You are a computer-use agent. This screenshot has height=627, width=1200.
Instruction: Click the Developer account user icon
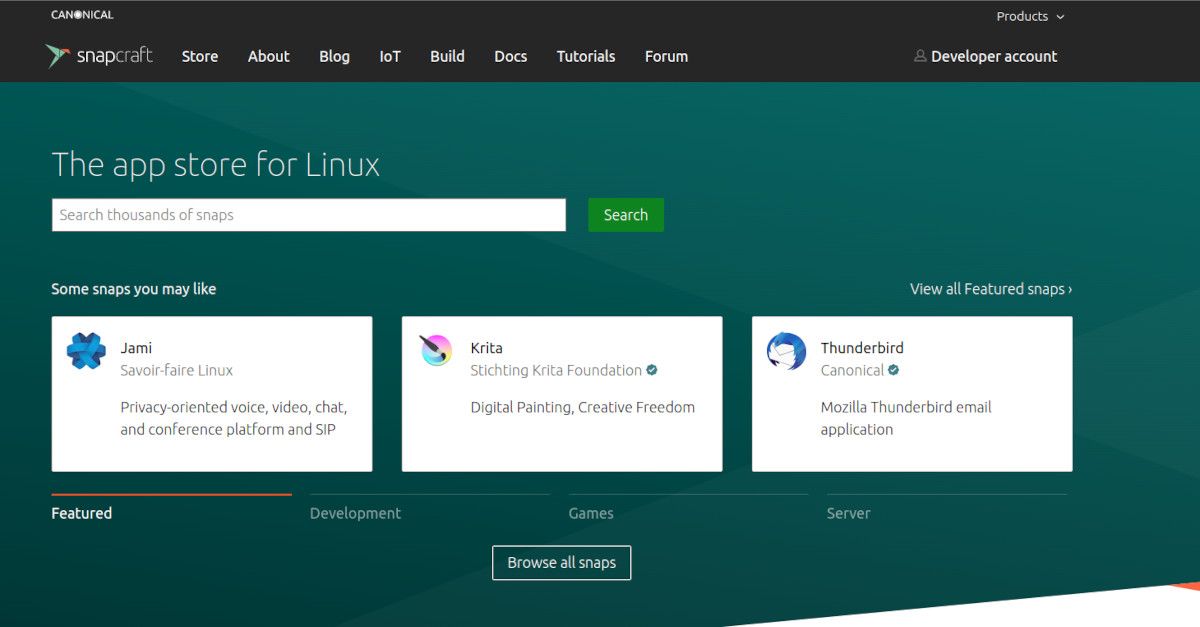click(920, 56)
